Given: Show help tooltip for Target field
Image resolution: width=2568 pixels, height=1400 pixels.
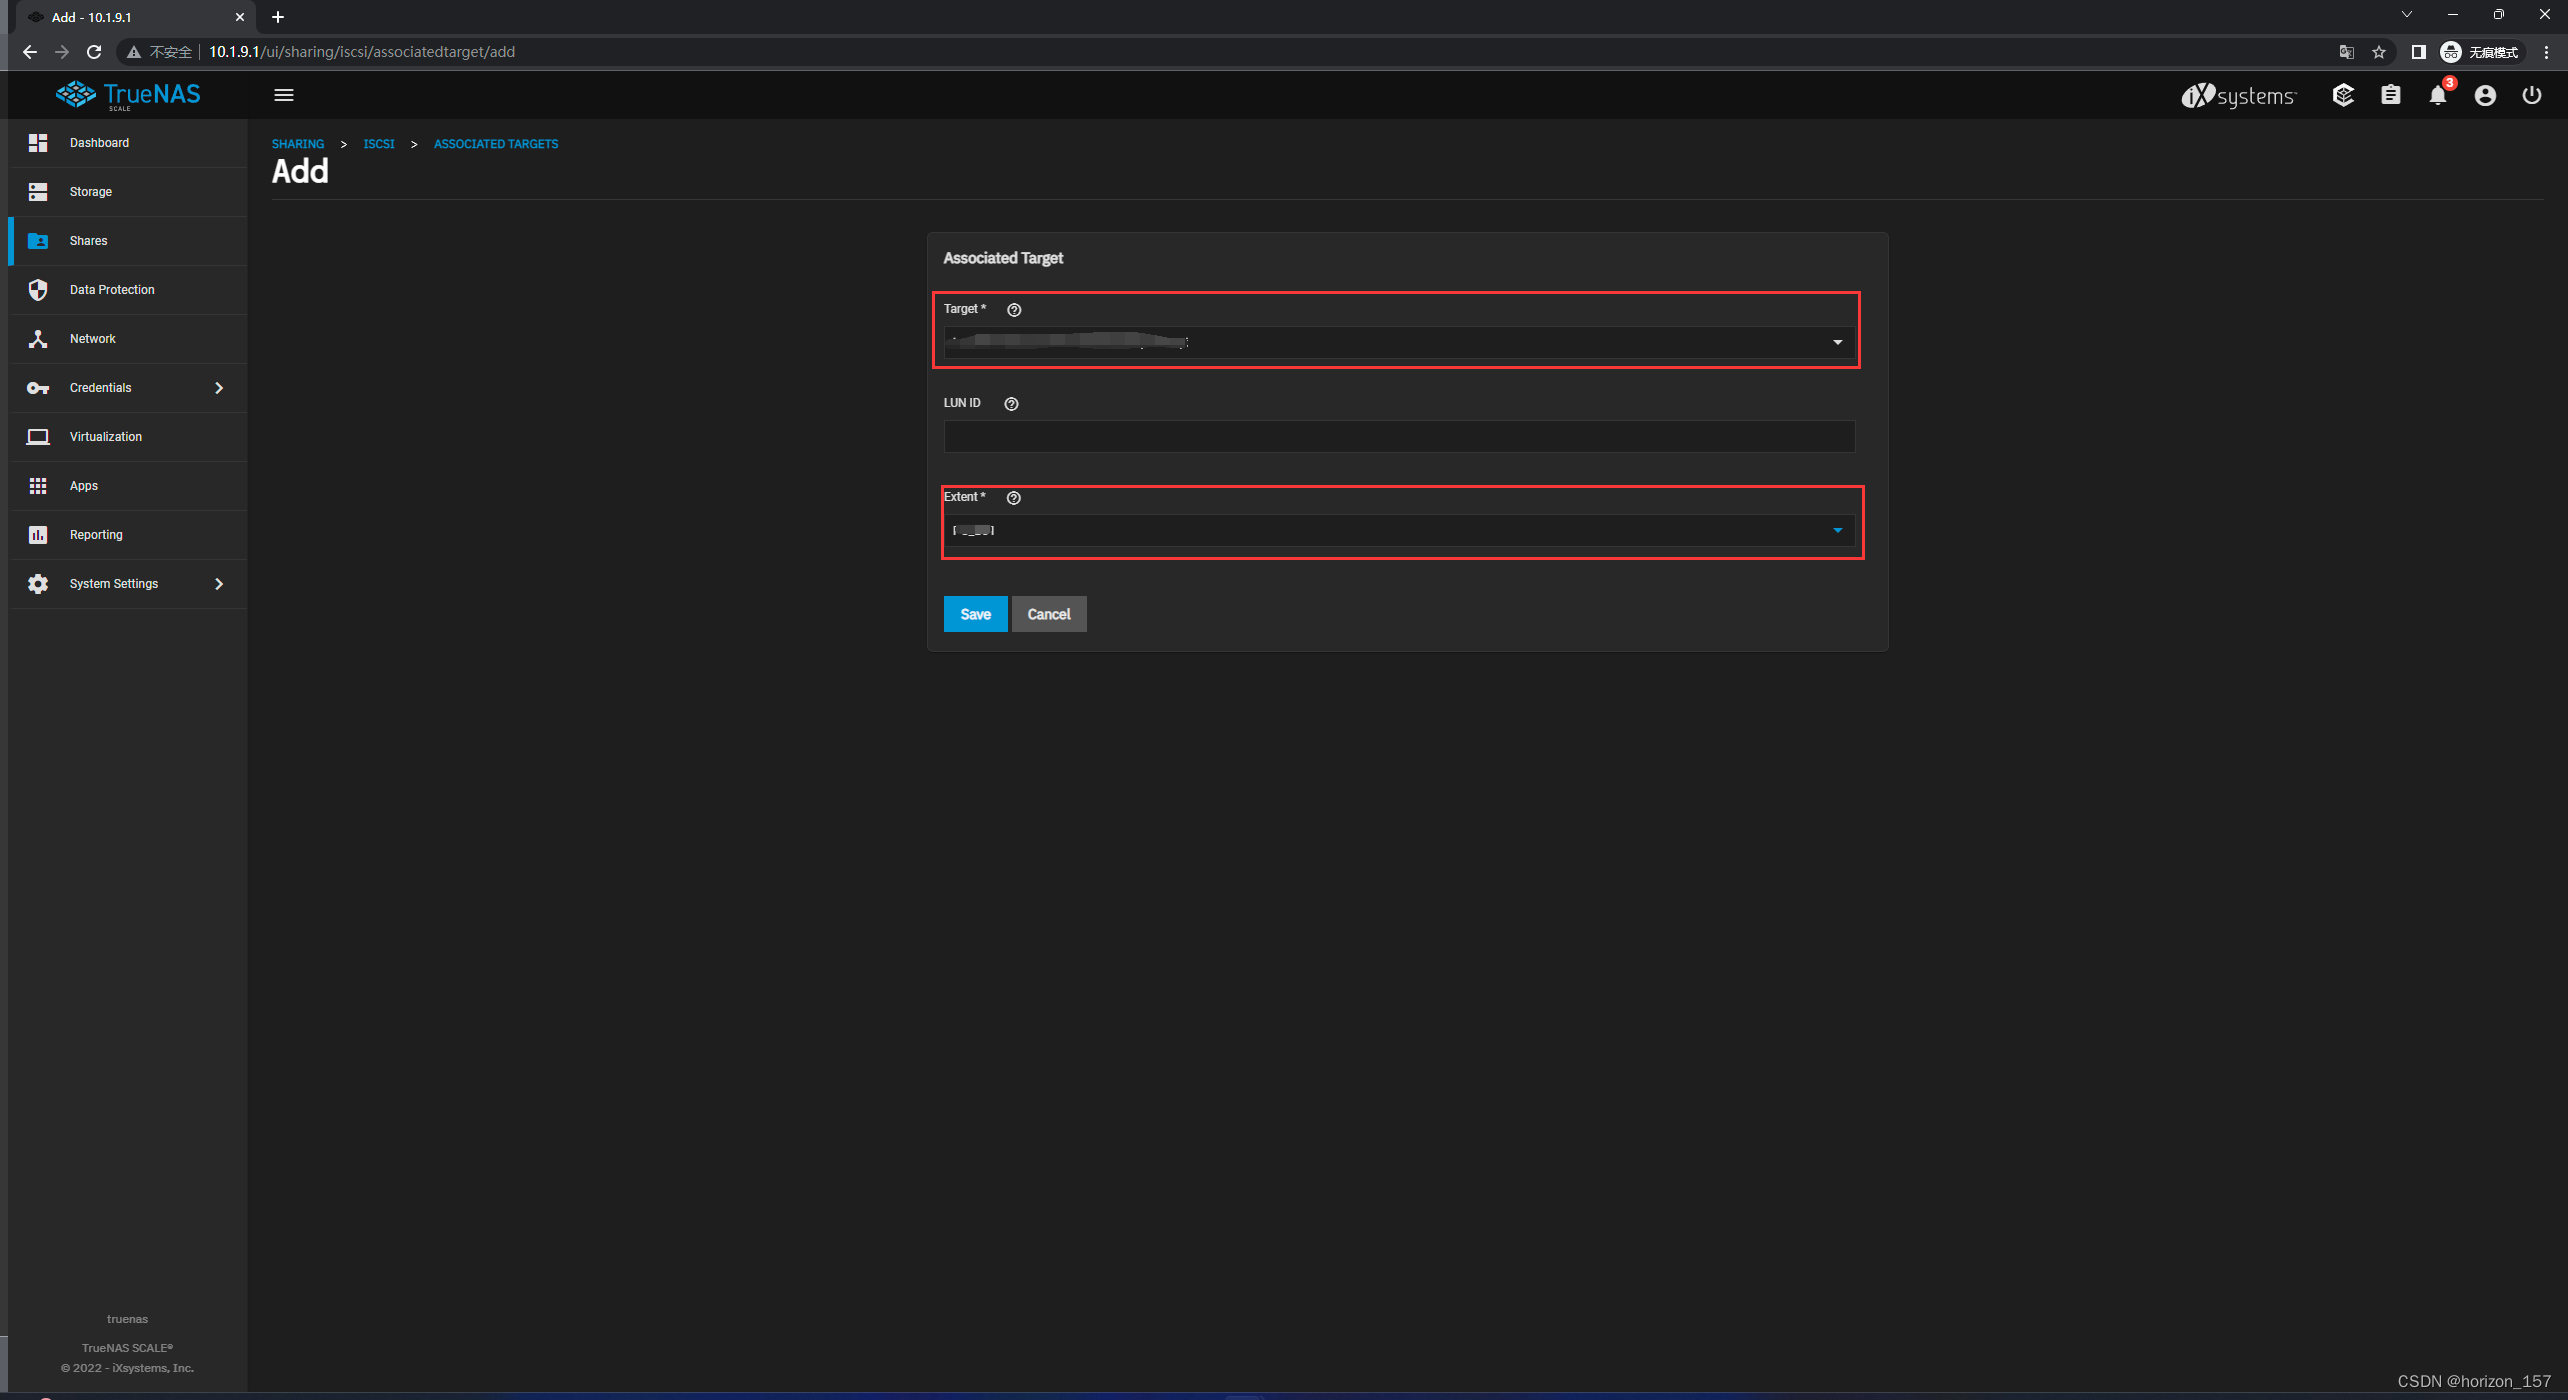Looking at the screenshot, I should coord(1014,310).
